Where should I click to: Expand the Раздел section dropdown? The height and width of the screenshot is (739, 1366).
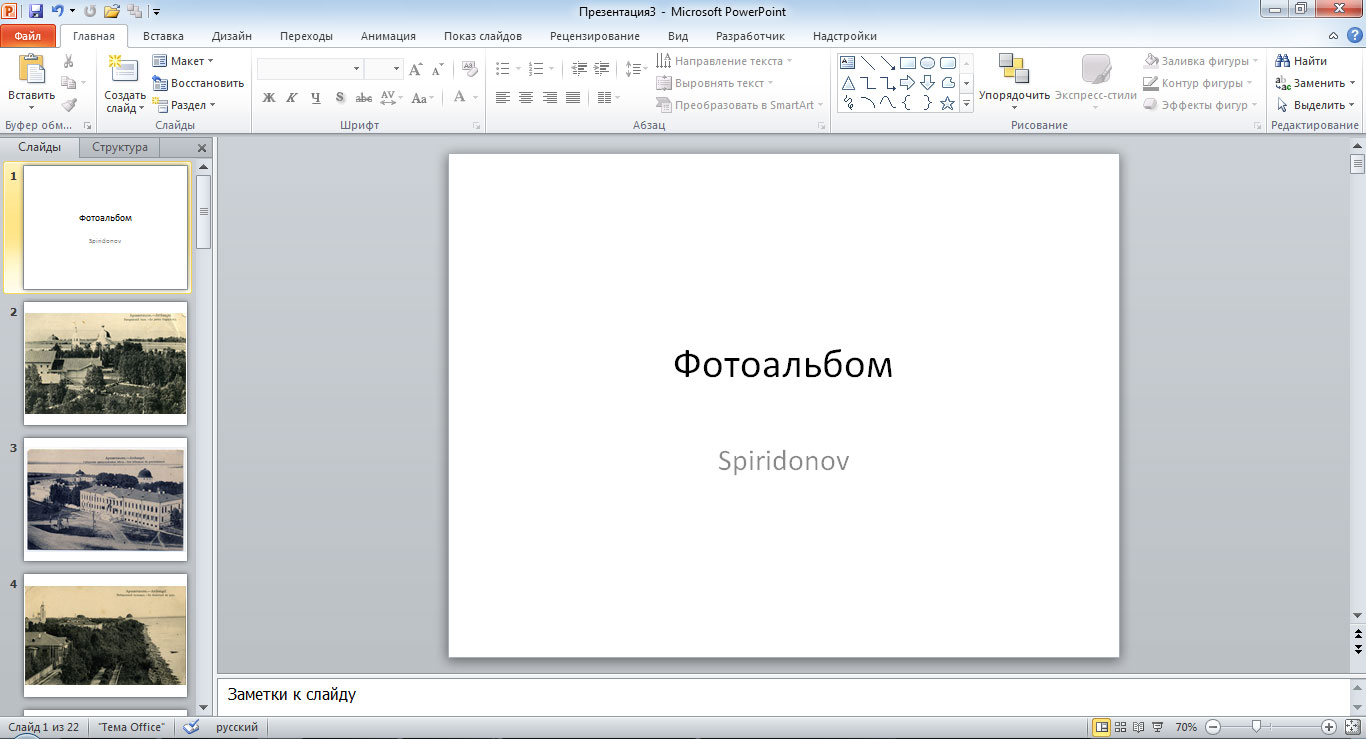click(184, 105)
